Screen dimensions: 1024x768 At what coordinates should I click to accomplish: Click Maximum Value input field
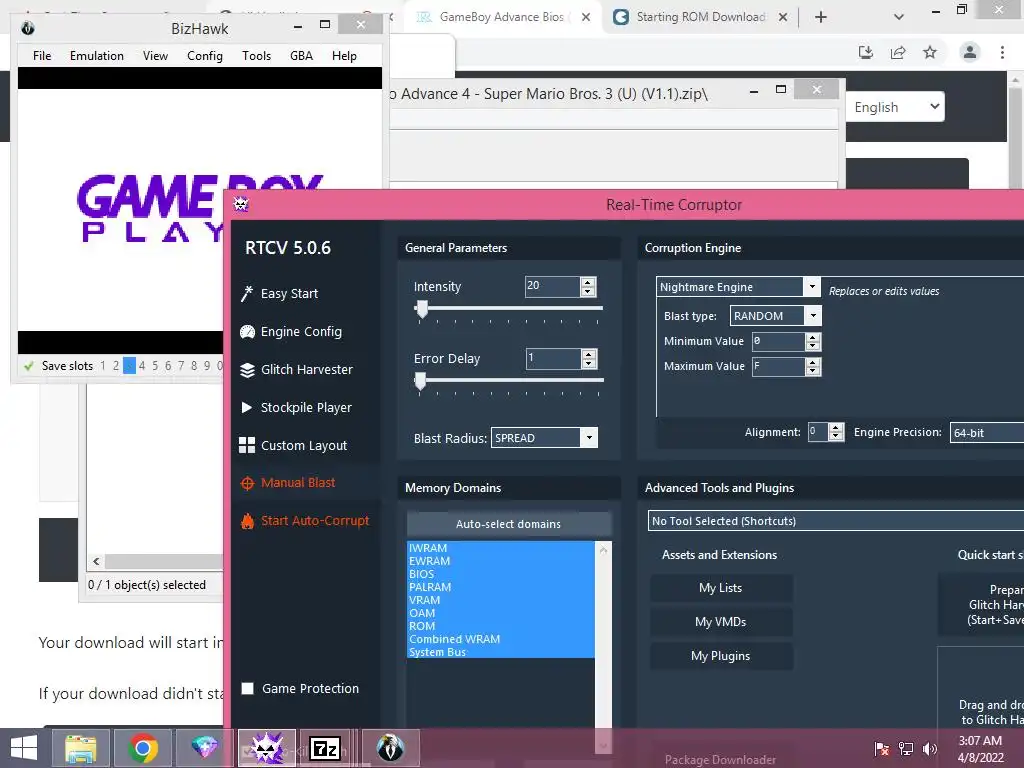pos(778,366)
